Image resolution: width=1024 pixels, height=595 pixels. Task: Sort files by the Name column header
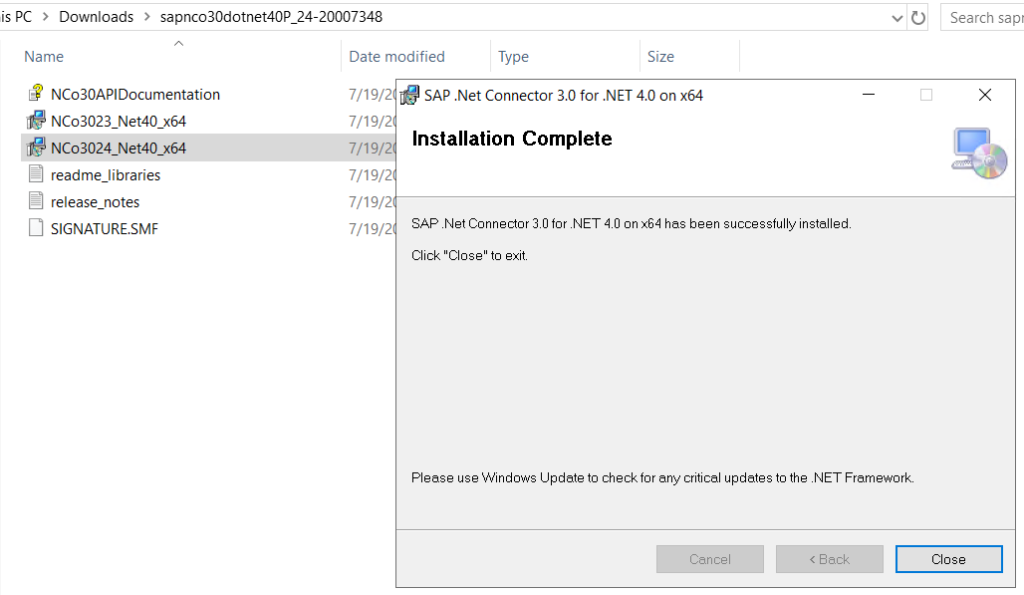(44, 57)
